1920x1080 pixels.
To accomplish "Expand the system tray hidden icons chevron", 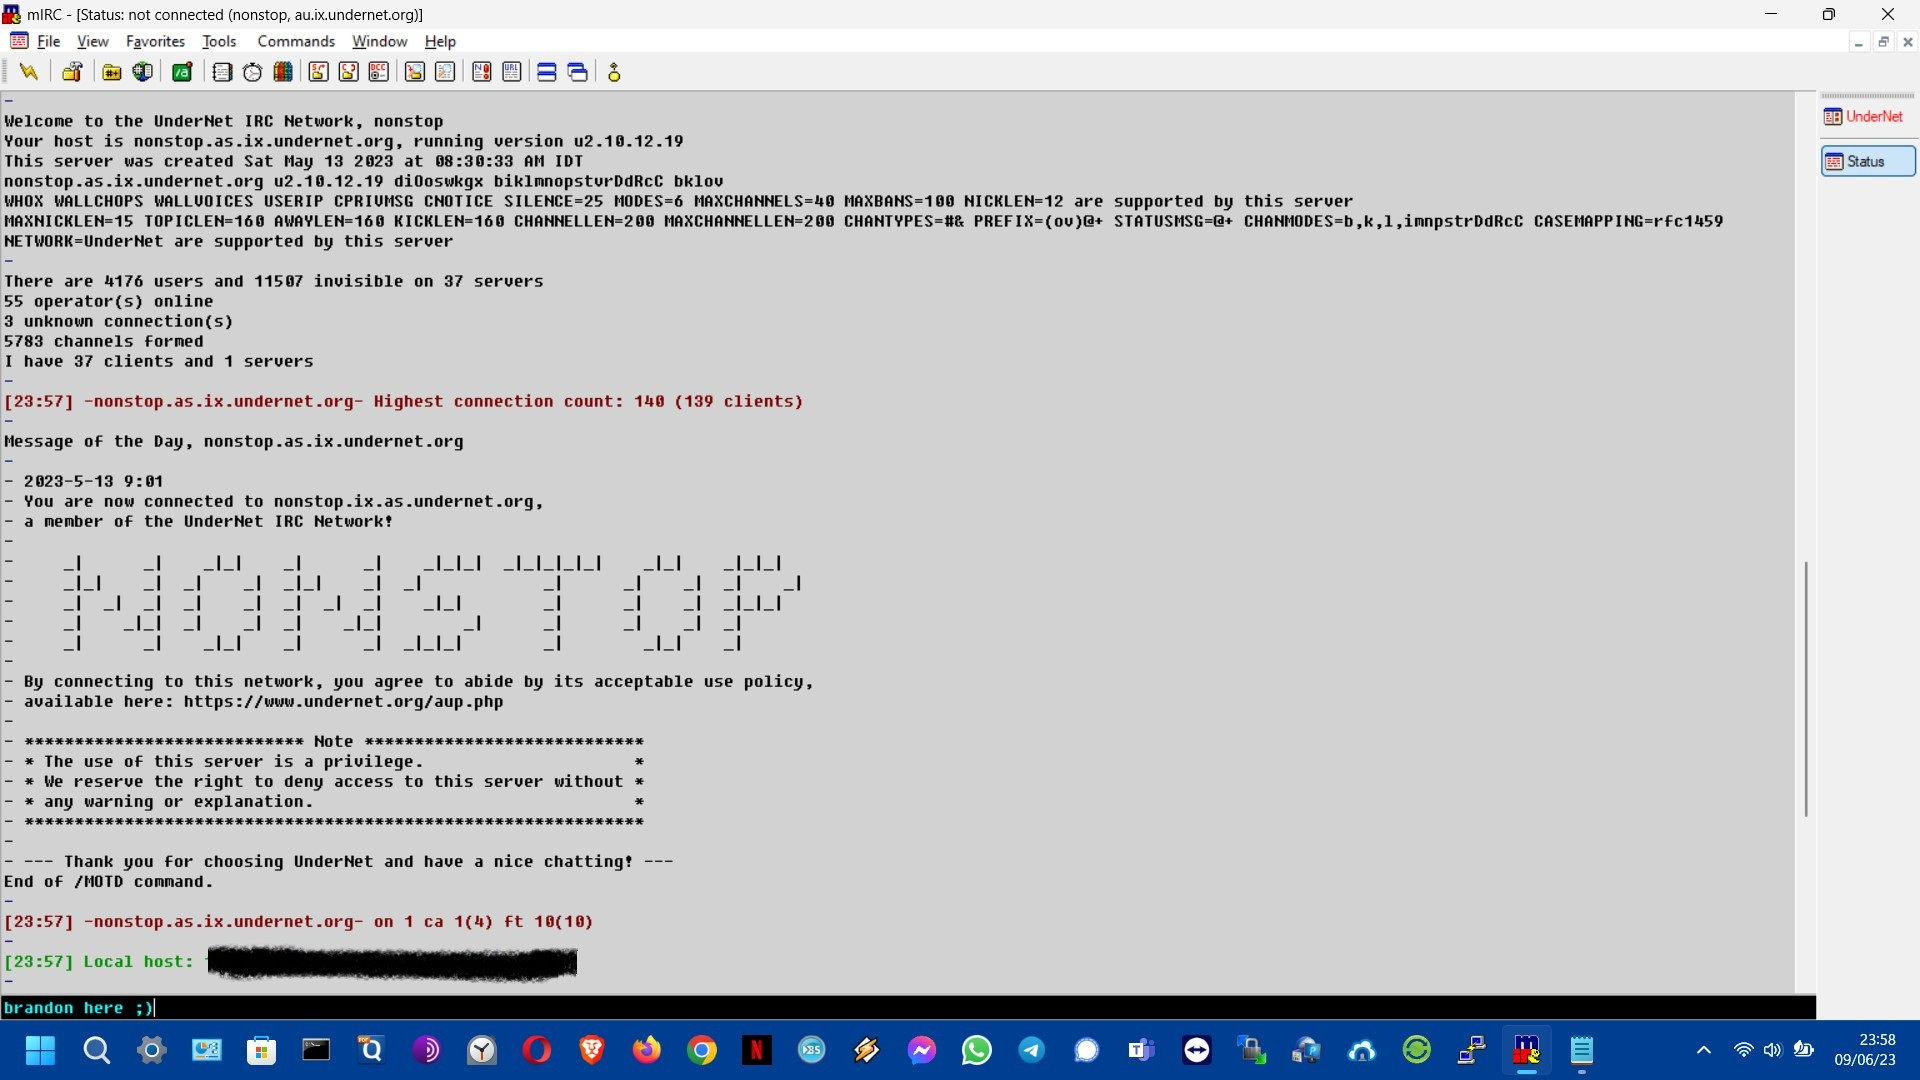I will (x=1704, y=1050).
